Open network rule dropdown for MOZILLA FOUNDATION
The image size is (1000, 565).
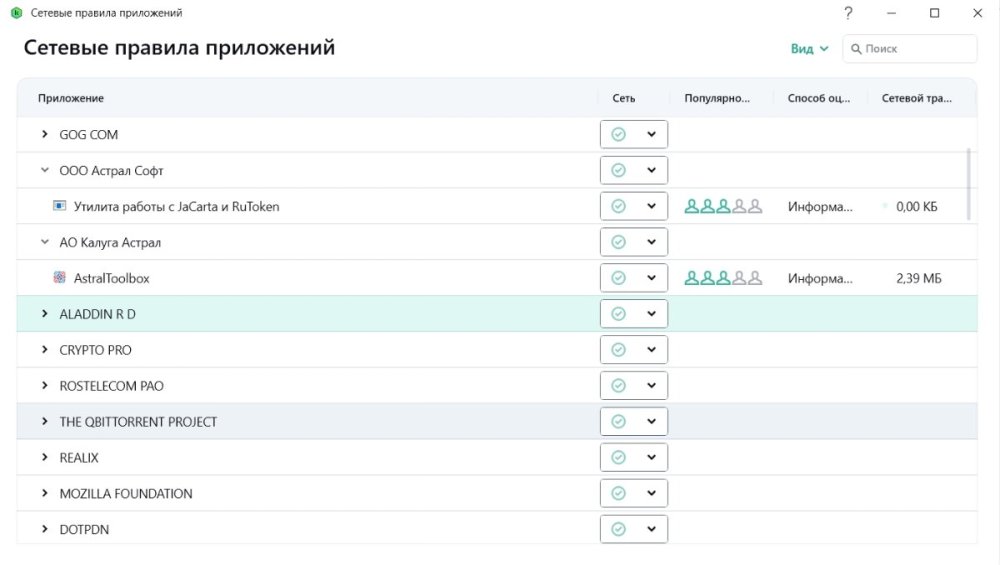pyautogui.click(x=651, y=493)
